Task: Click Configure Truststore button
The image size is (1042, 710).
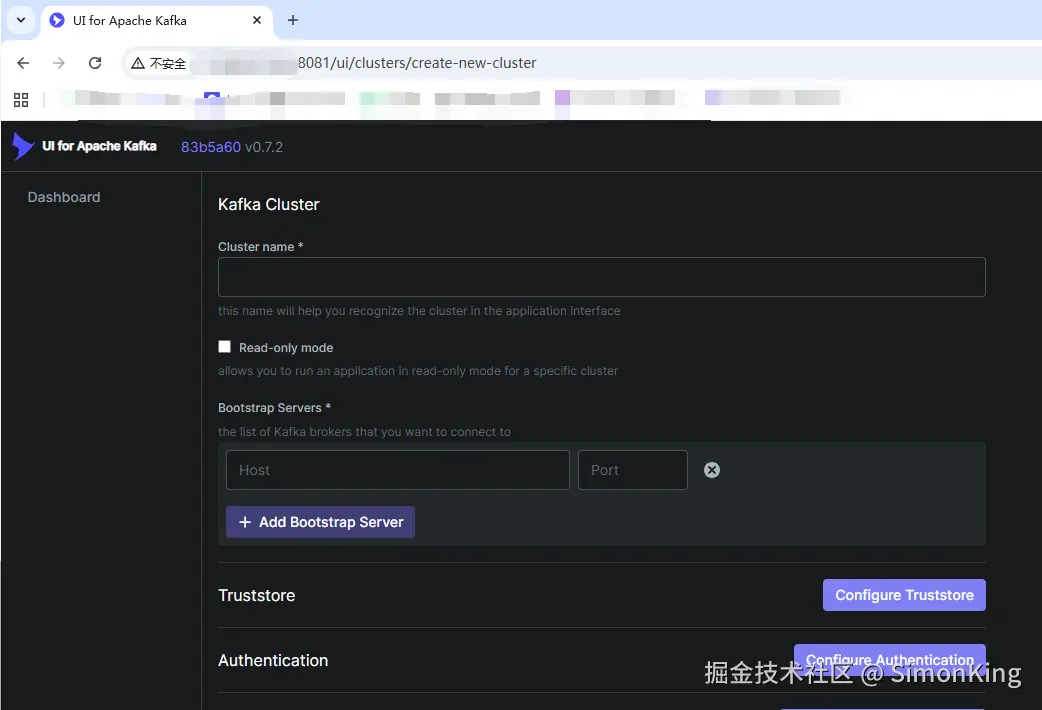Action: coord(904,595)
